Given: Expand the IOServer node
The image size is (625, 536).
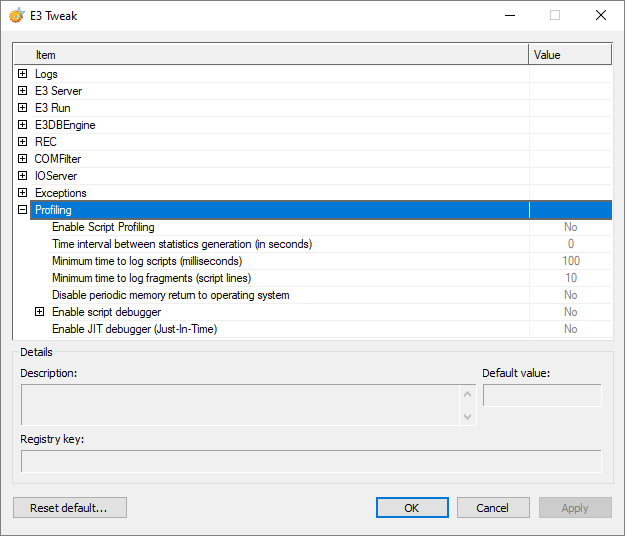Looking at the screenshot, I should pyautogui.click(x=23, y=176).
